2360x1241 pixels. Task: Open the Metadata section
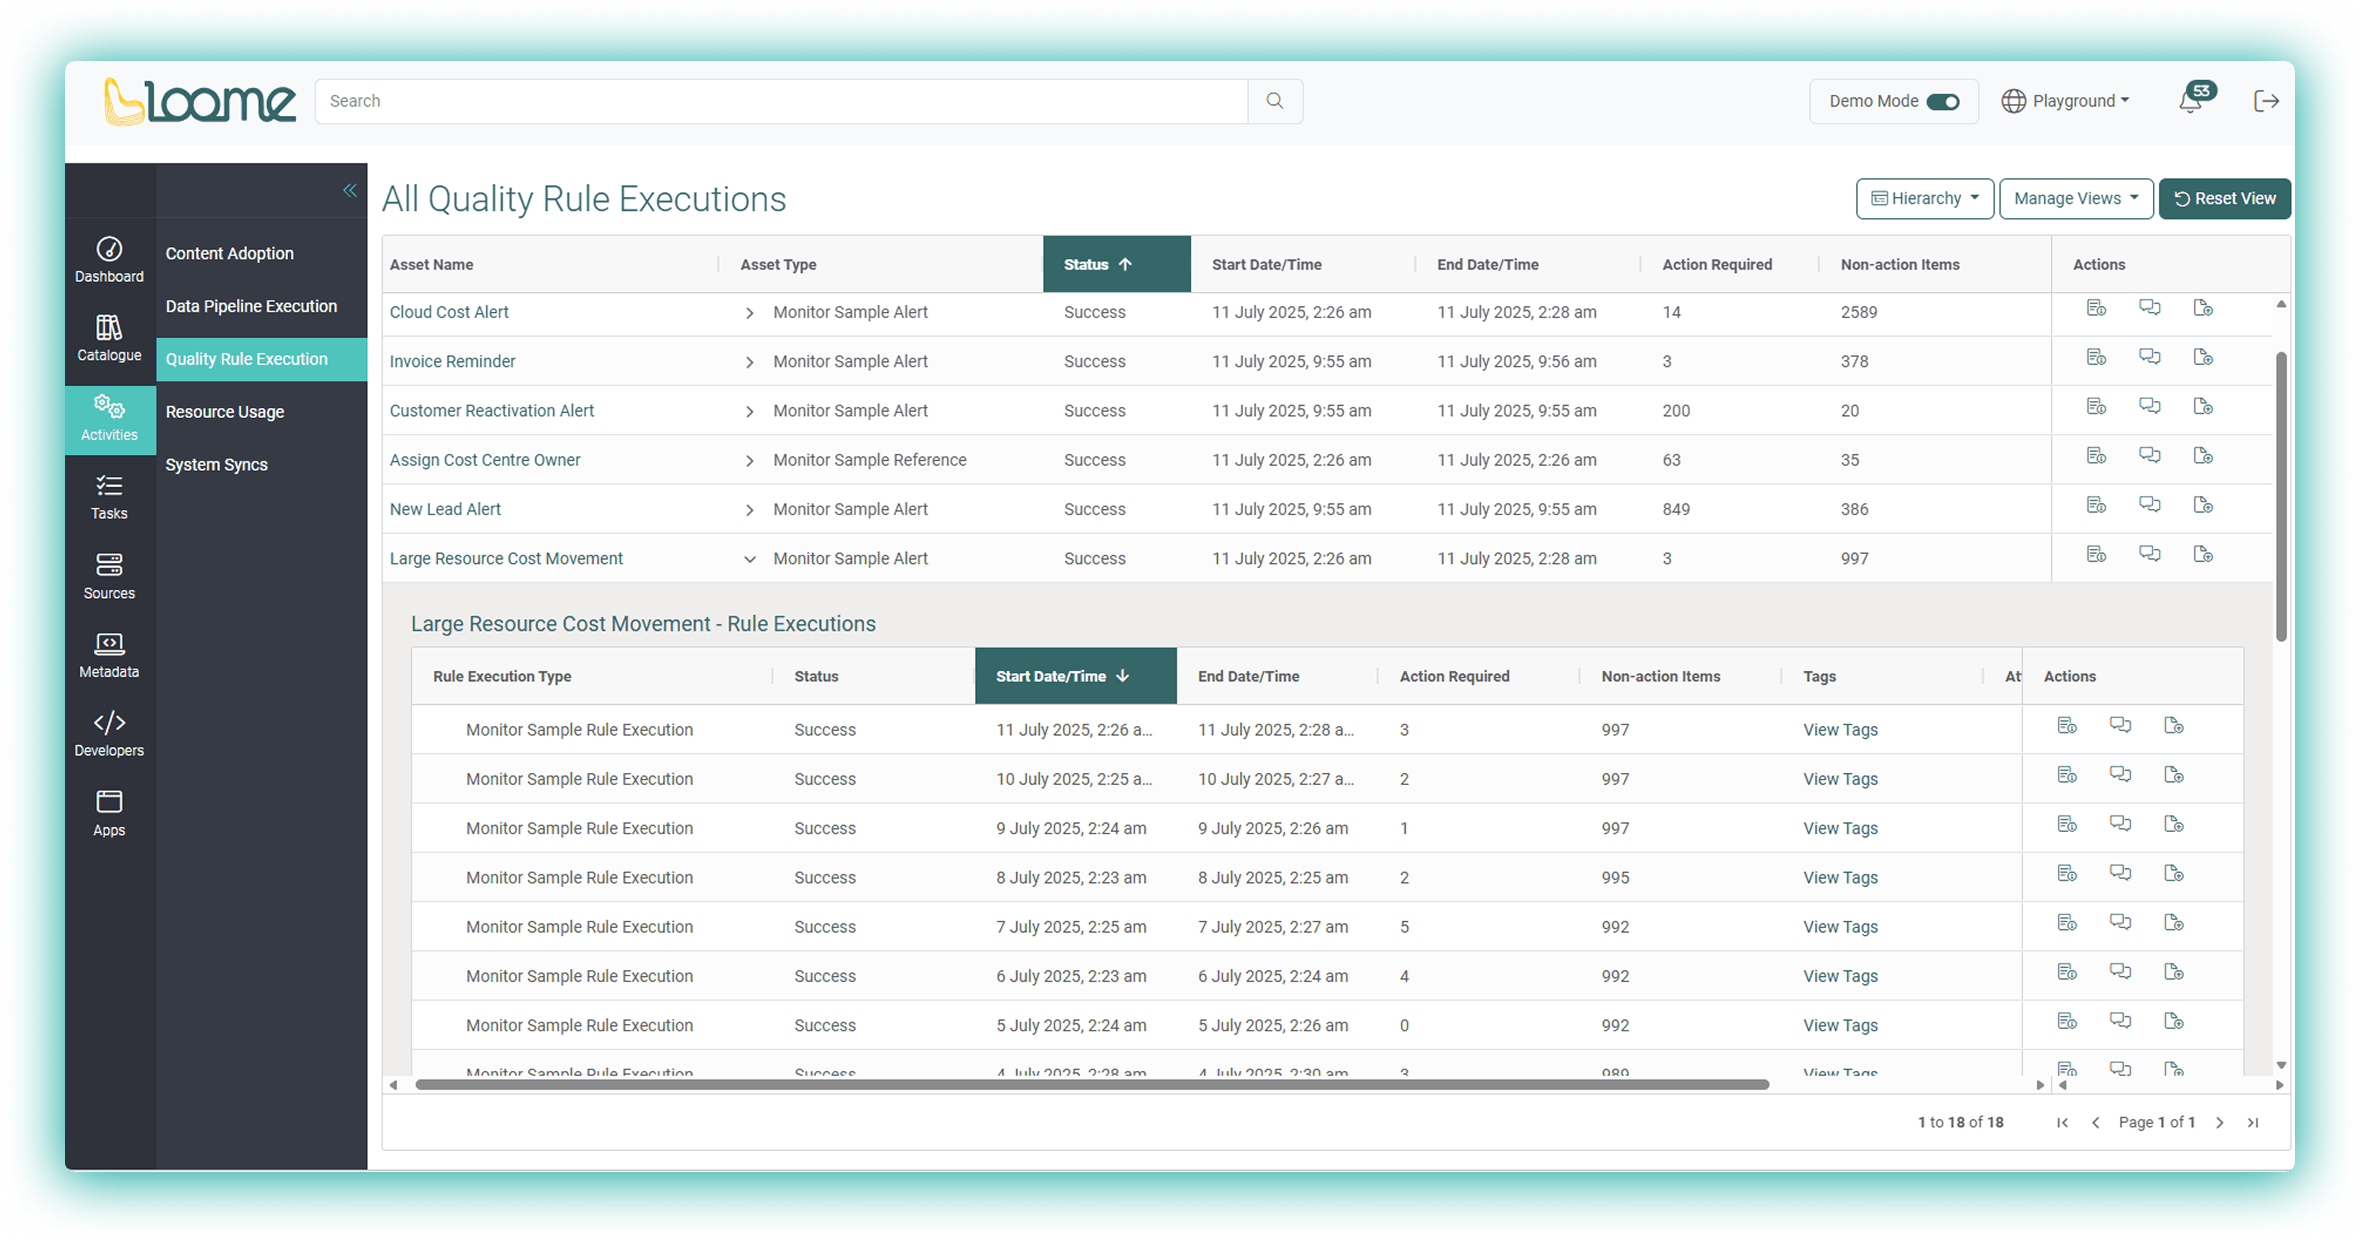coord(109,655)
